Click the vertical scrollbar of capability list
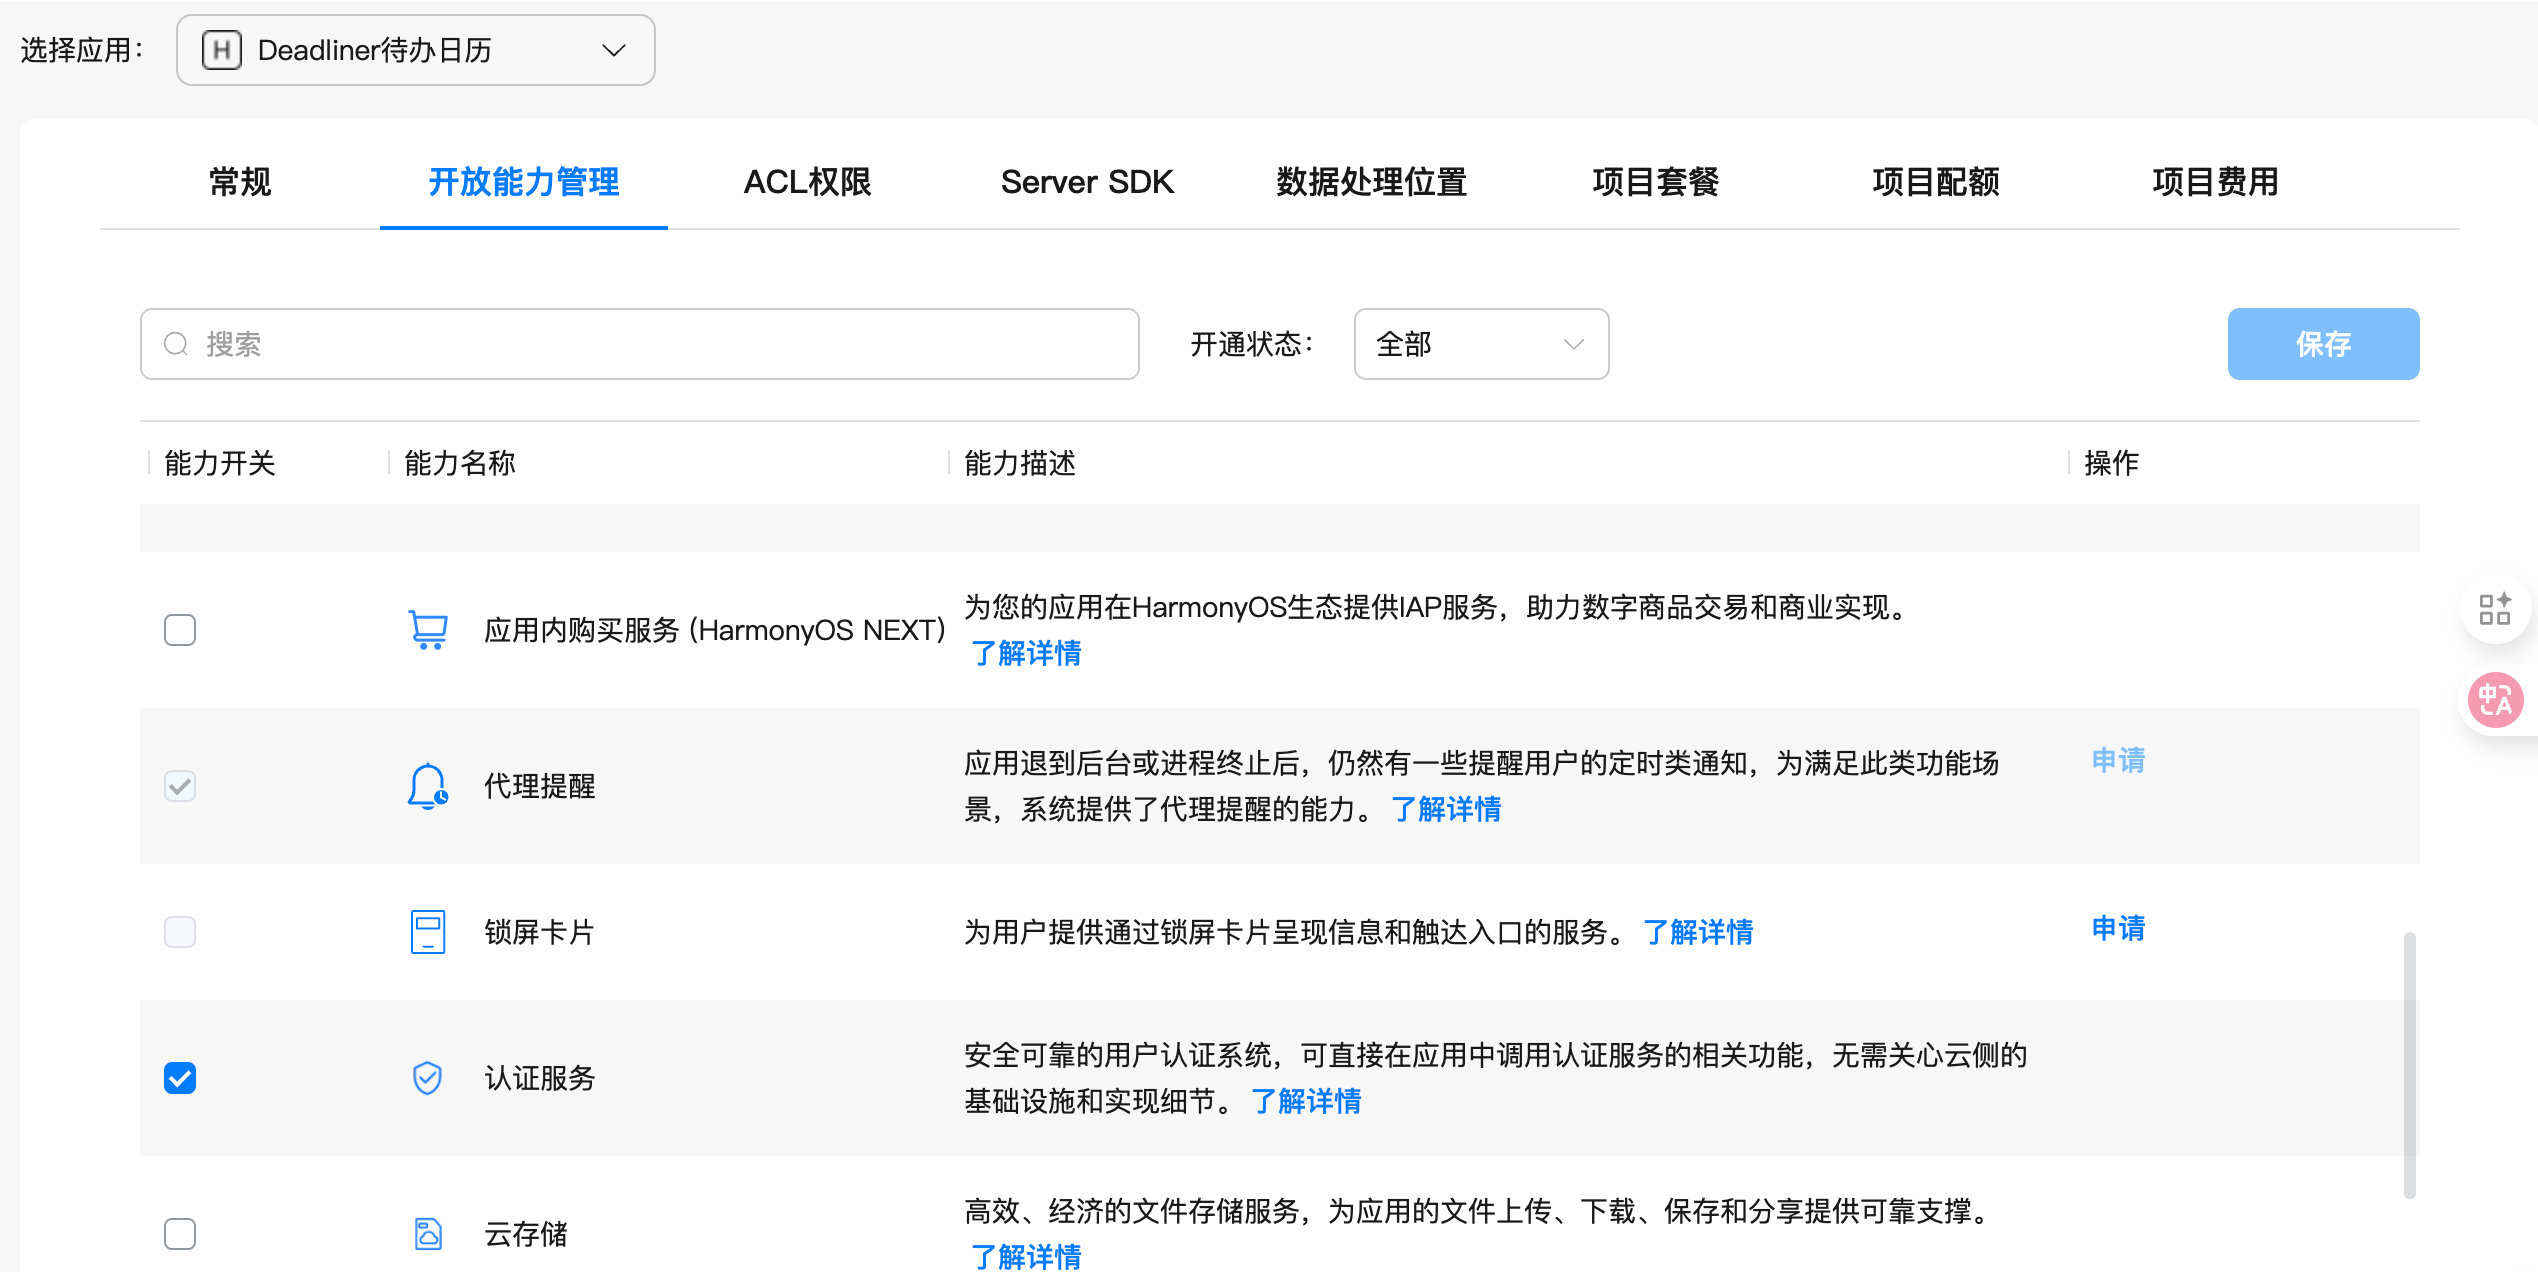 pyautogui.click(x=2410, y=1064)
